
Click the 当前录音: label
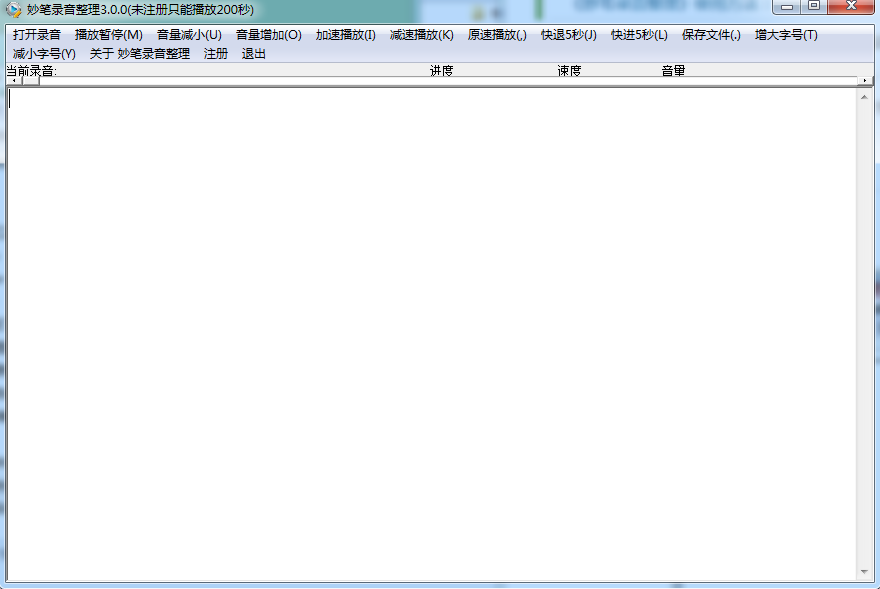coord(31,71)
